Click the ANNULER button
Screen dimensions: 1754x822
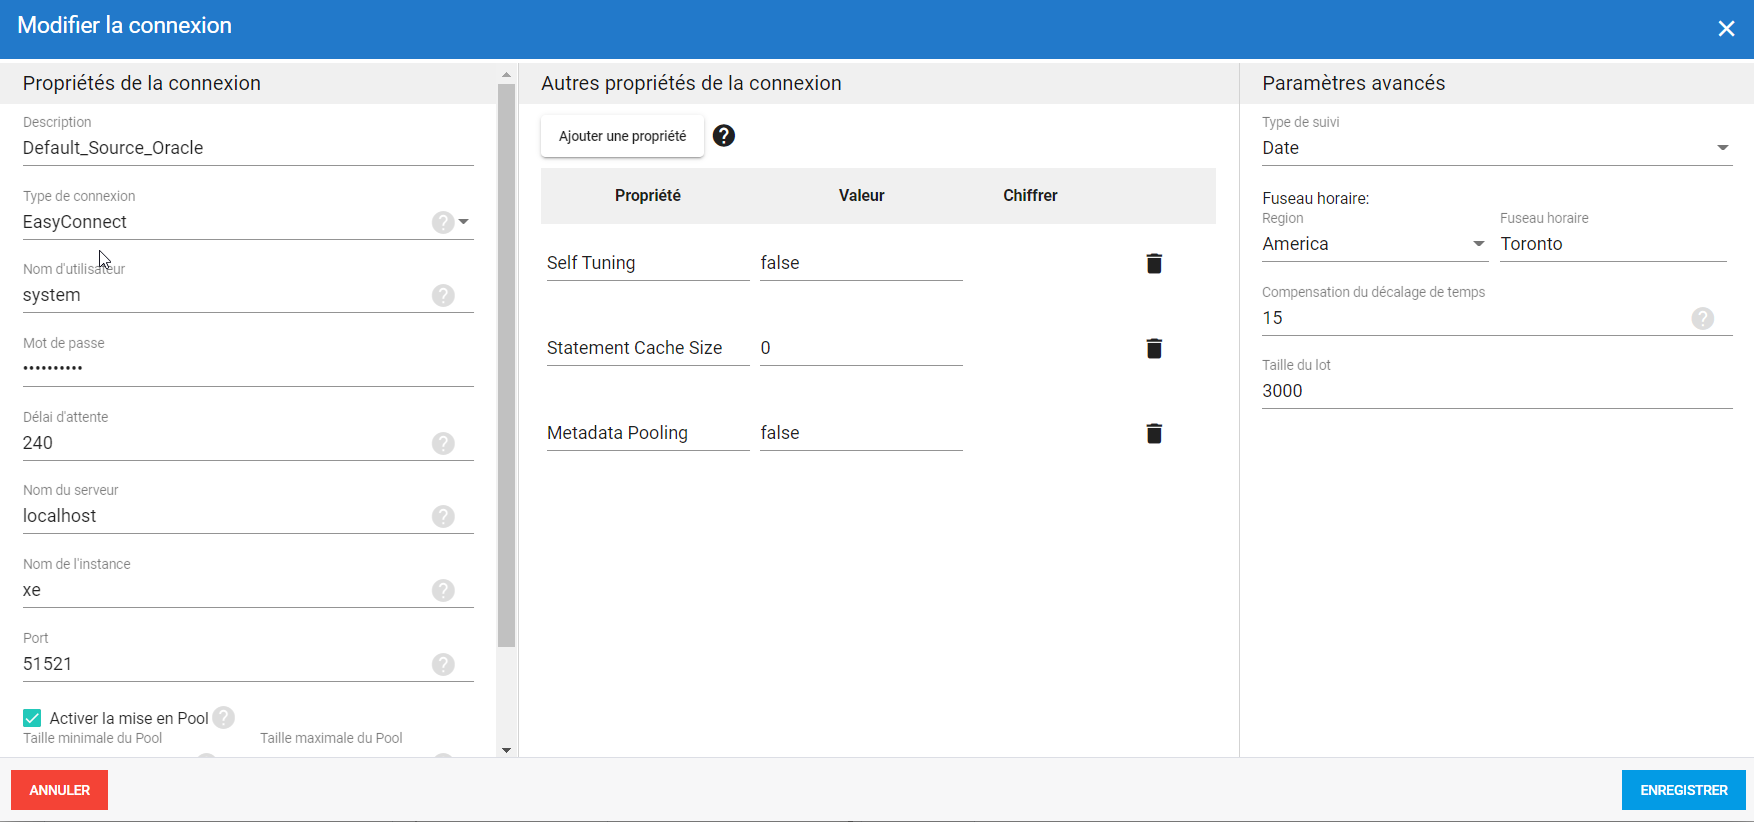[x=59, y=790]
